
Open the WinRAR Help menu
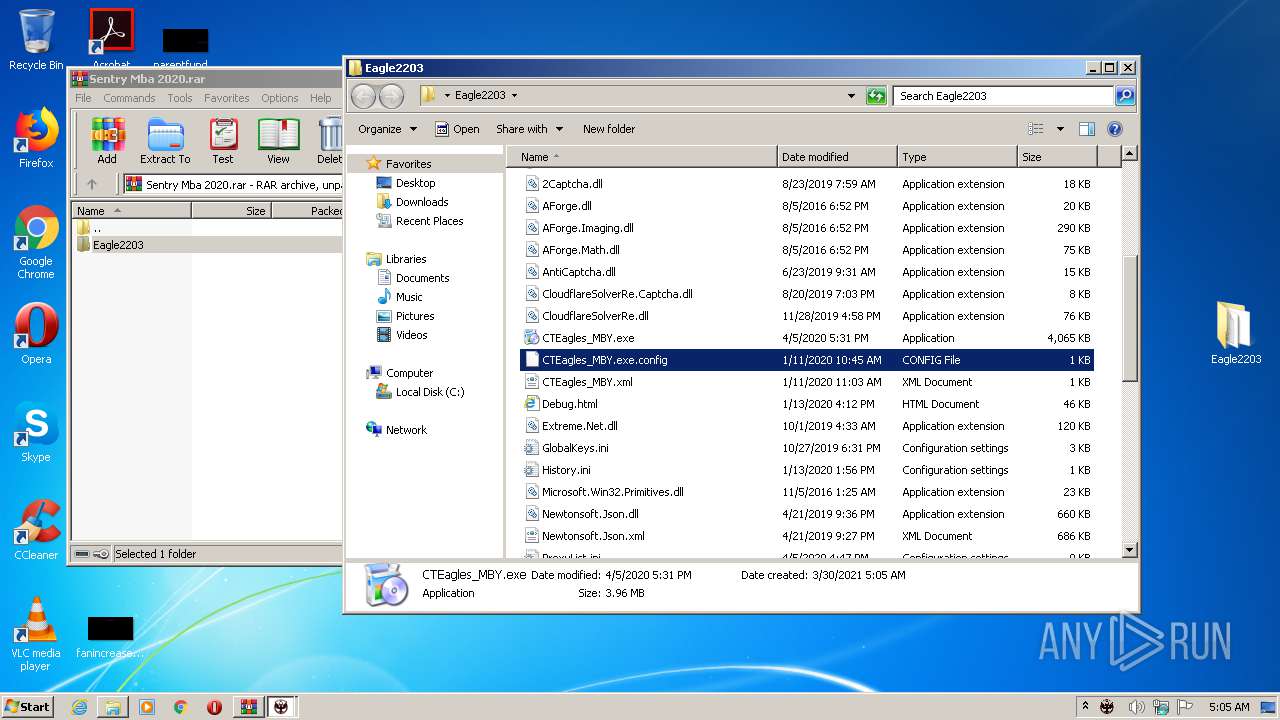tap(320, 98)
